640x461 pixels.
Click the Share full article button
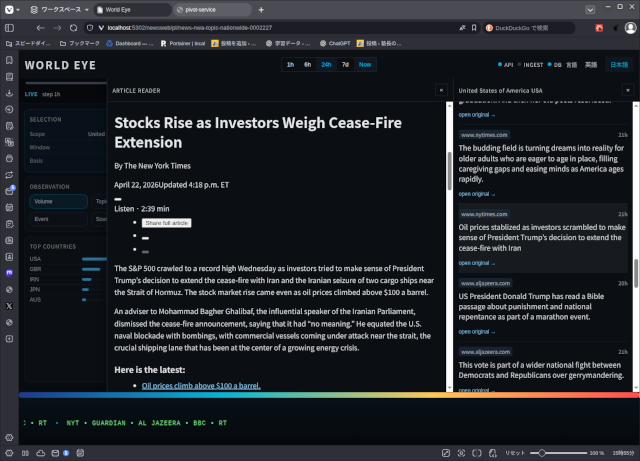coord(166,223)
